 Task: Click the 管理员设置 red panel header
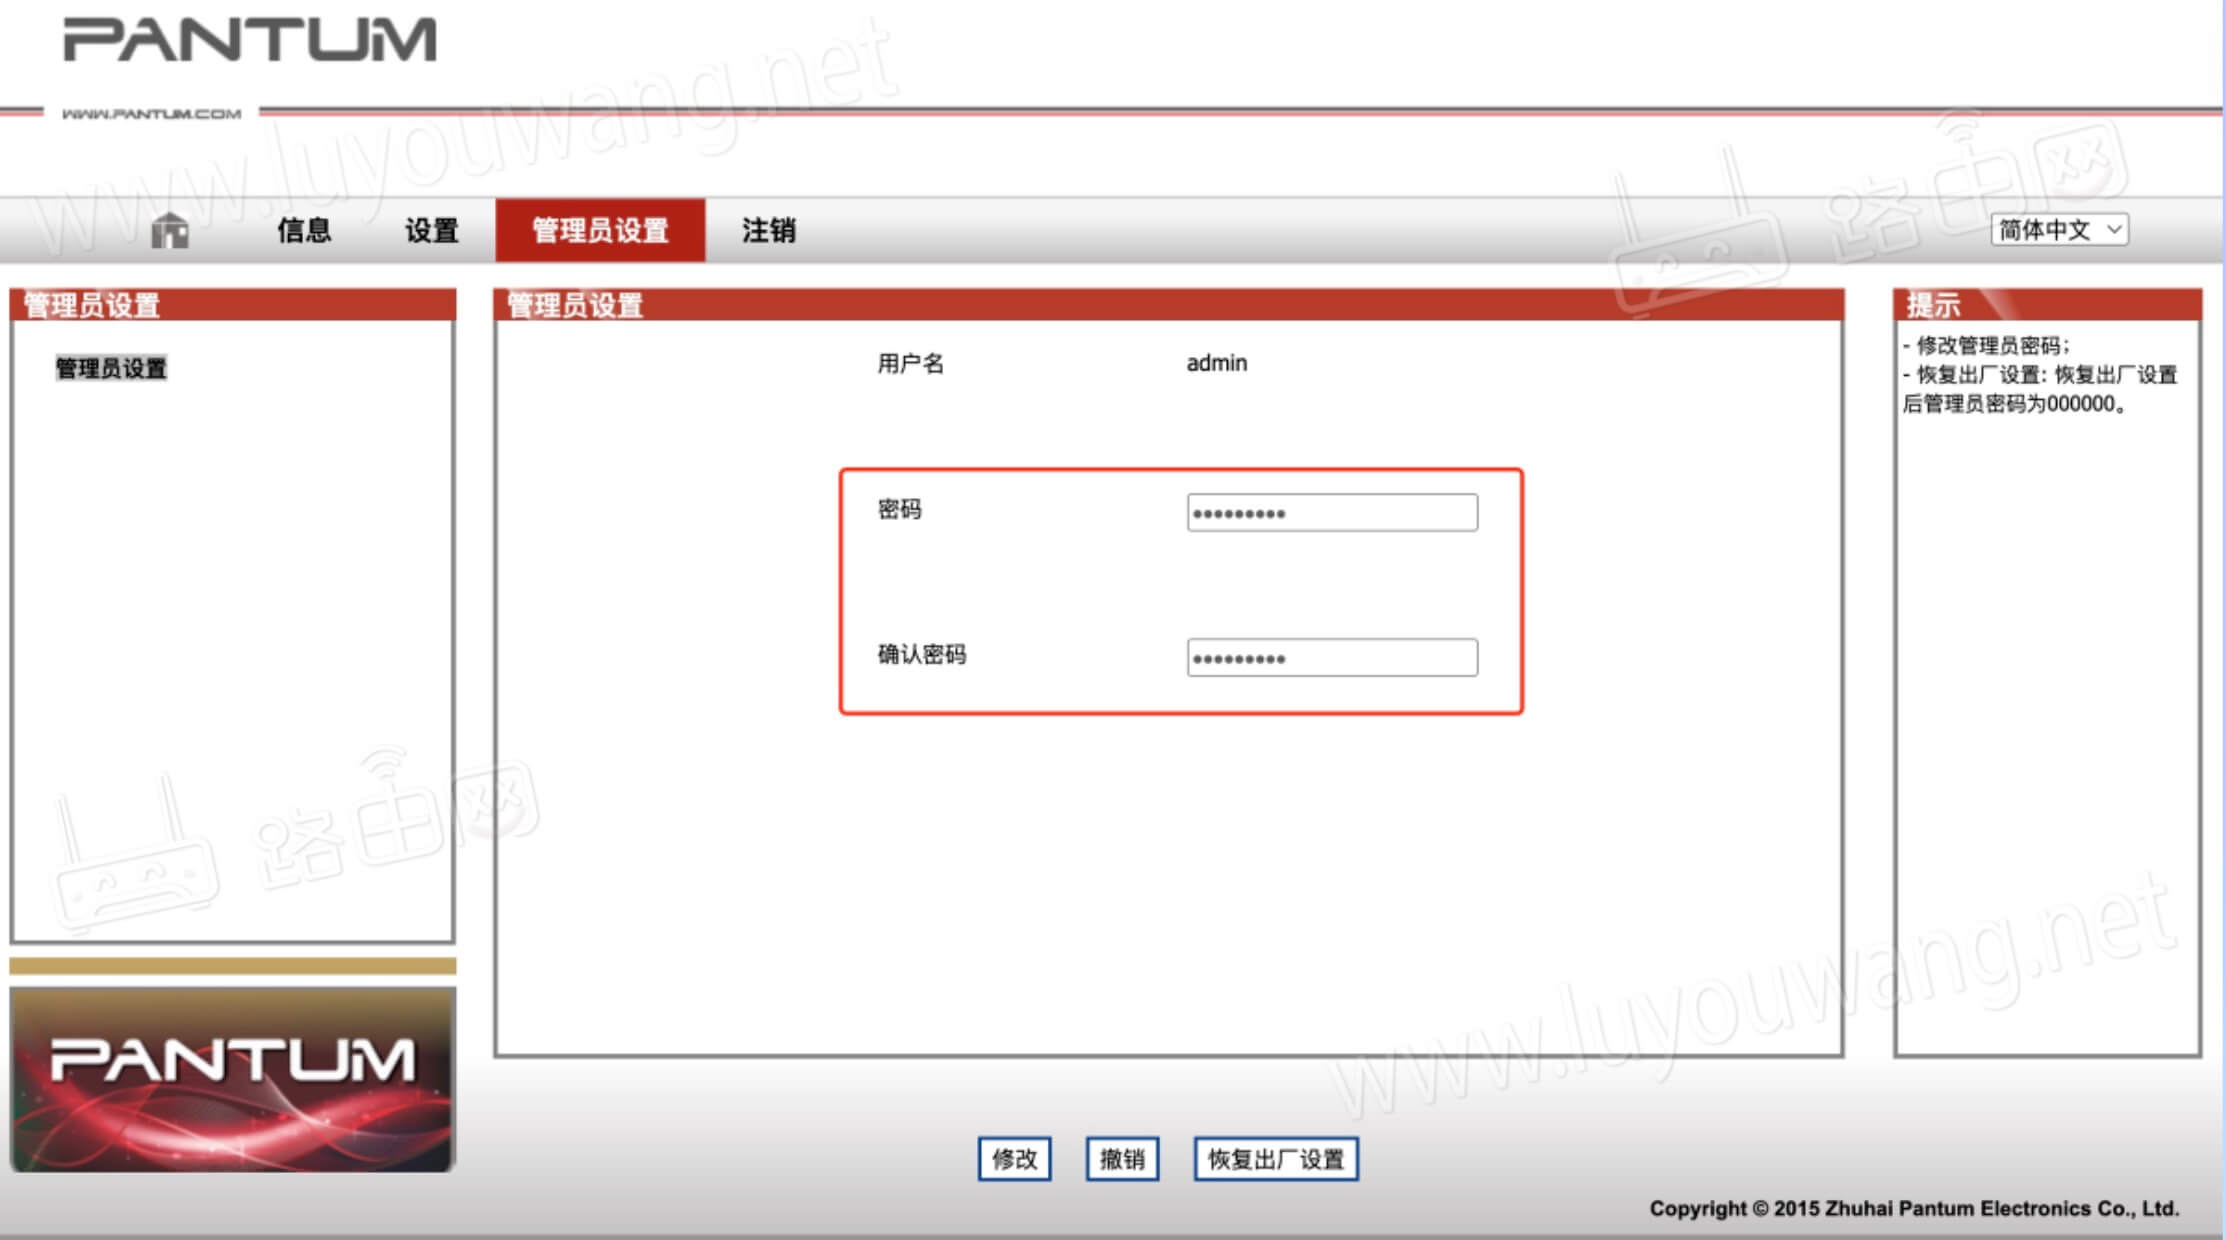(576, 306)
